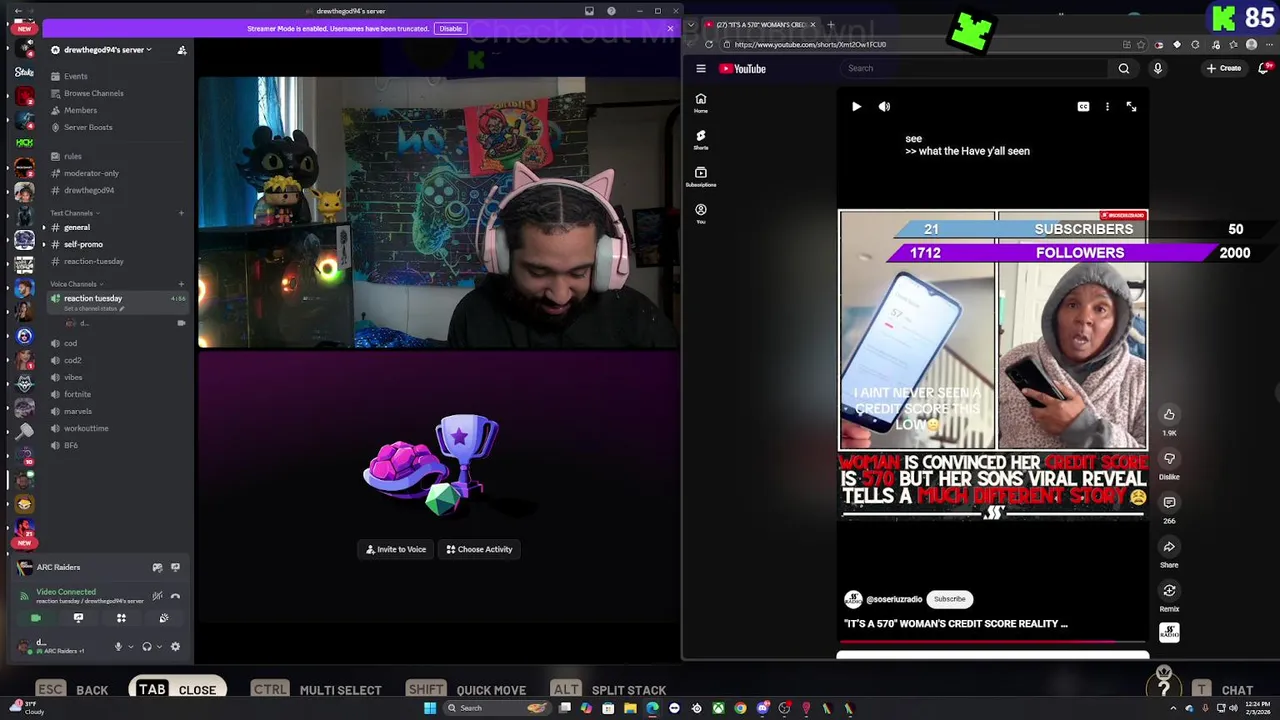1280x720 pixels.
Task: Open the soundboard icon in Discord
Action: [164, 618]
